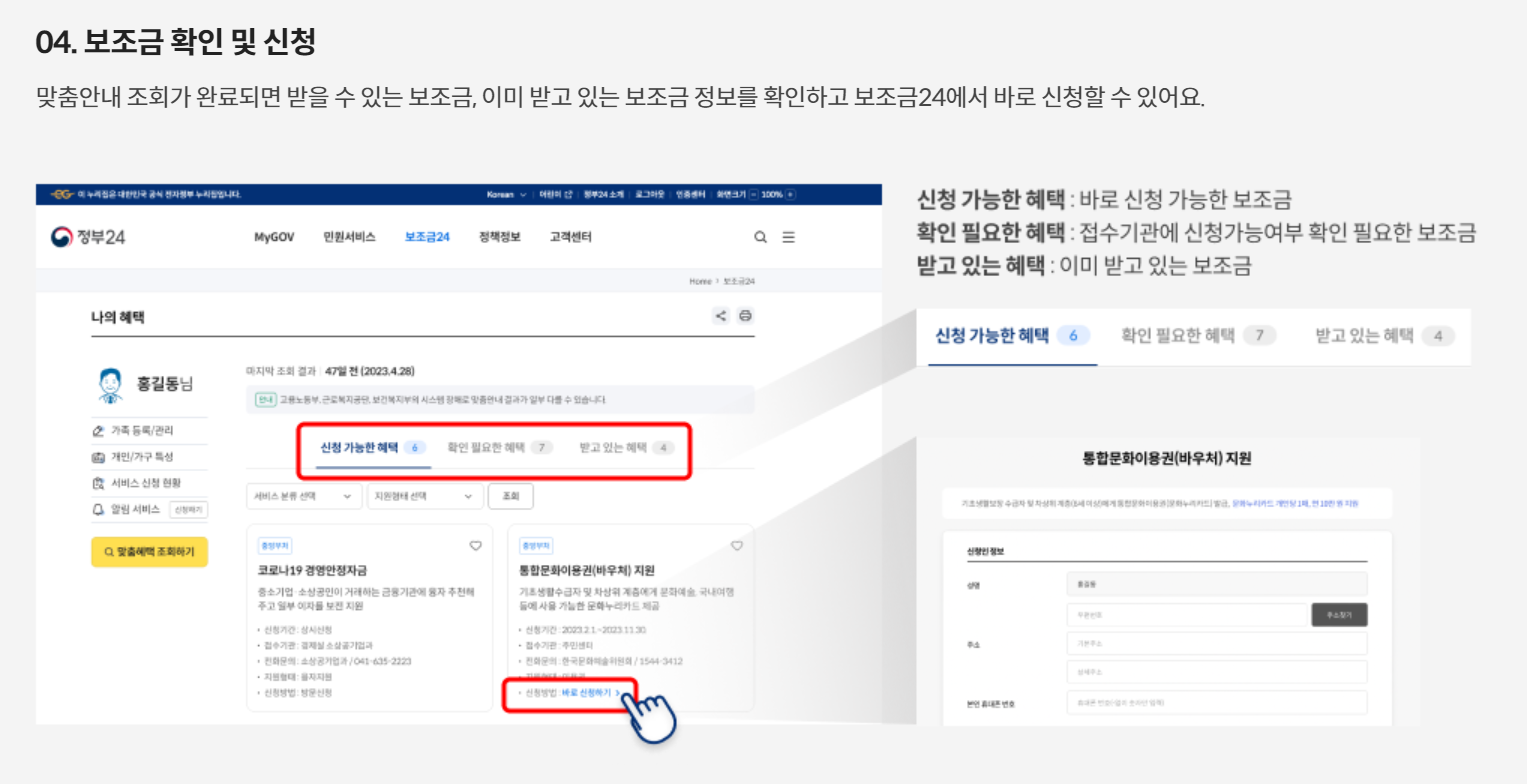Image resolution: width=1527 pixels, height=784 pixels.
Task: Click the 본인 휴대폰 번호 input field
Action: (1217, 703)
